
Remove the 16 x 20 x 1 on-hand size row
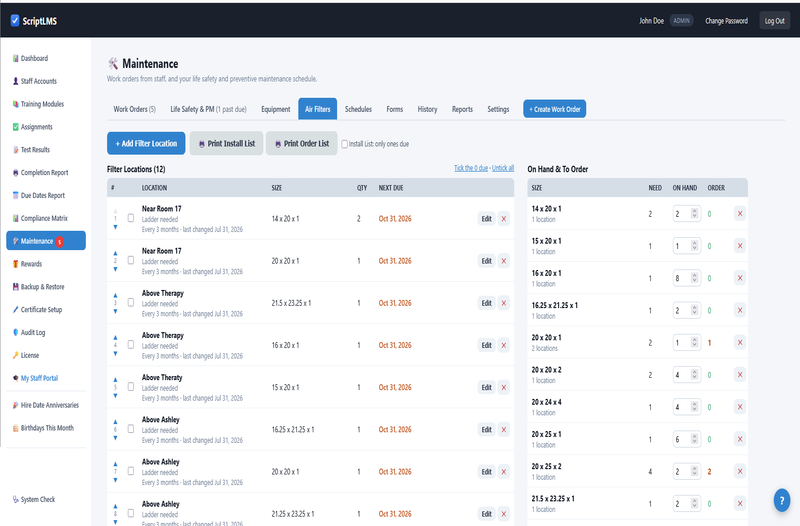tap(740, 278)
